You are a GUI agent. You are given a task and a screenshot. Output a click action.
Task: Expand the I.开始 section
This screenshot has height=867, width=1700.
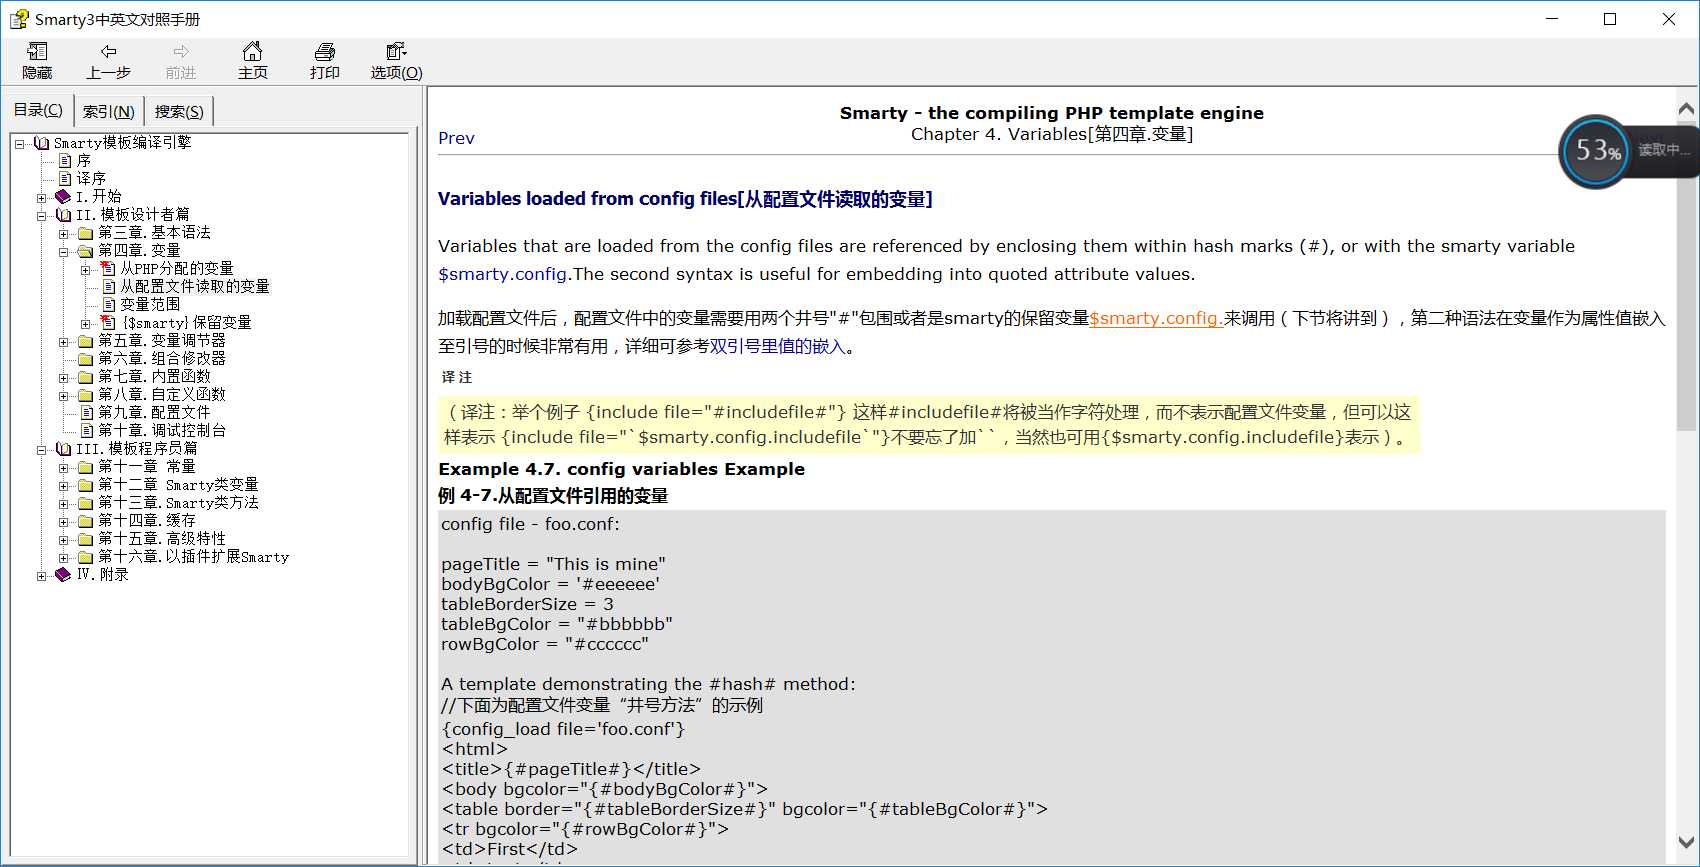[41, 198]
